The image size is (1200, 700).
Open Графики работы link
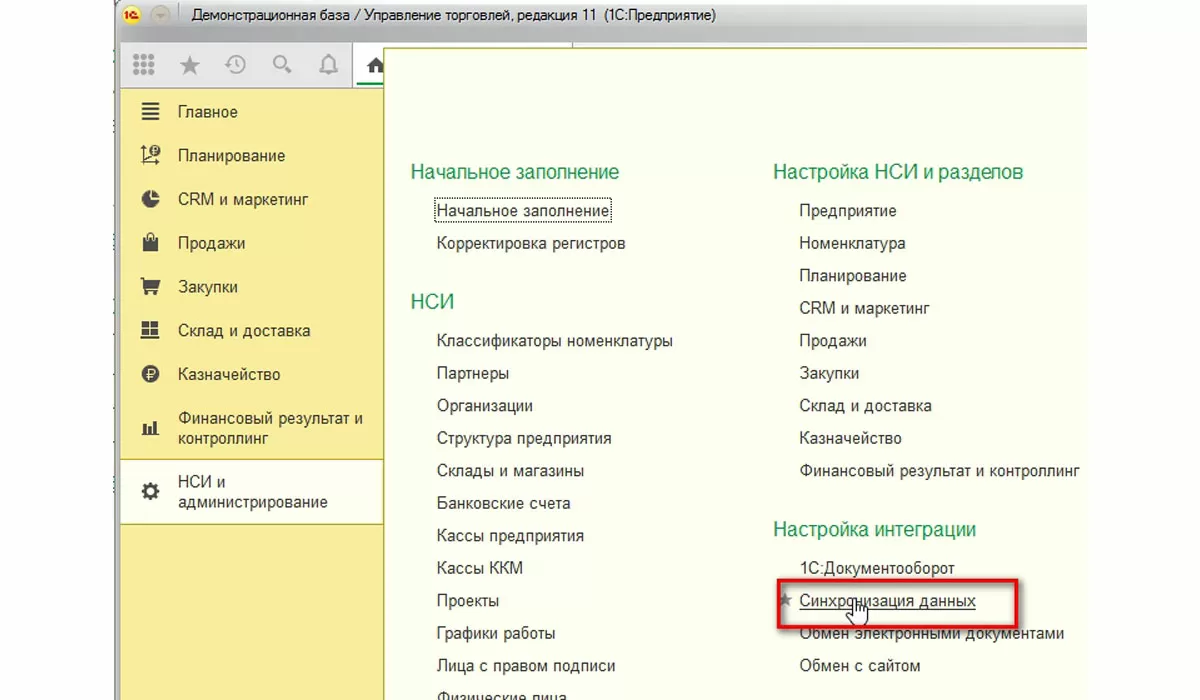point(496,633)
